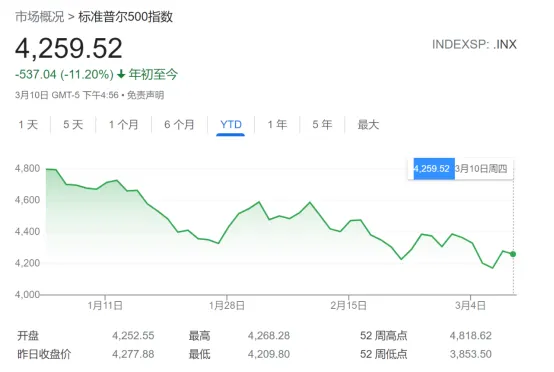Click the 年初至今 label
This screenshot has height=372, width=554.
pos(153,74)
